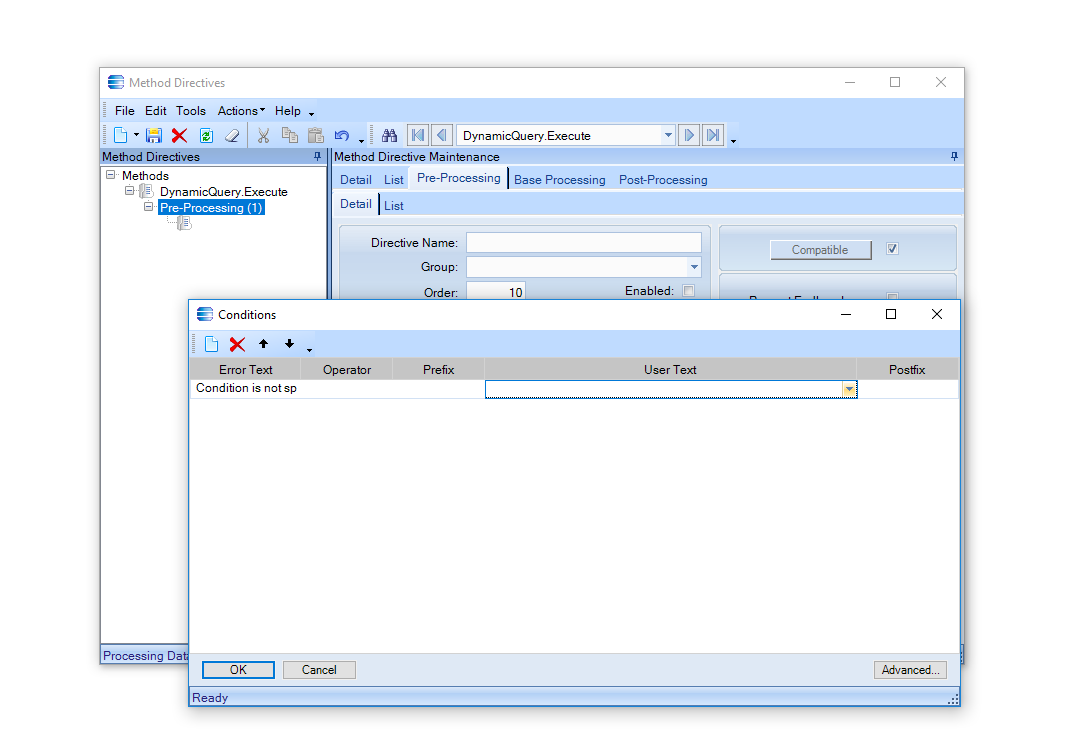The width and height of the screenshot is (1069, 734).
Task: Click the red Delete X in the main toolbar
Action: click(x=179, y=135)
